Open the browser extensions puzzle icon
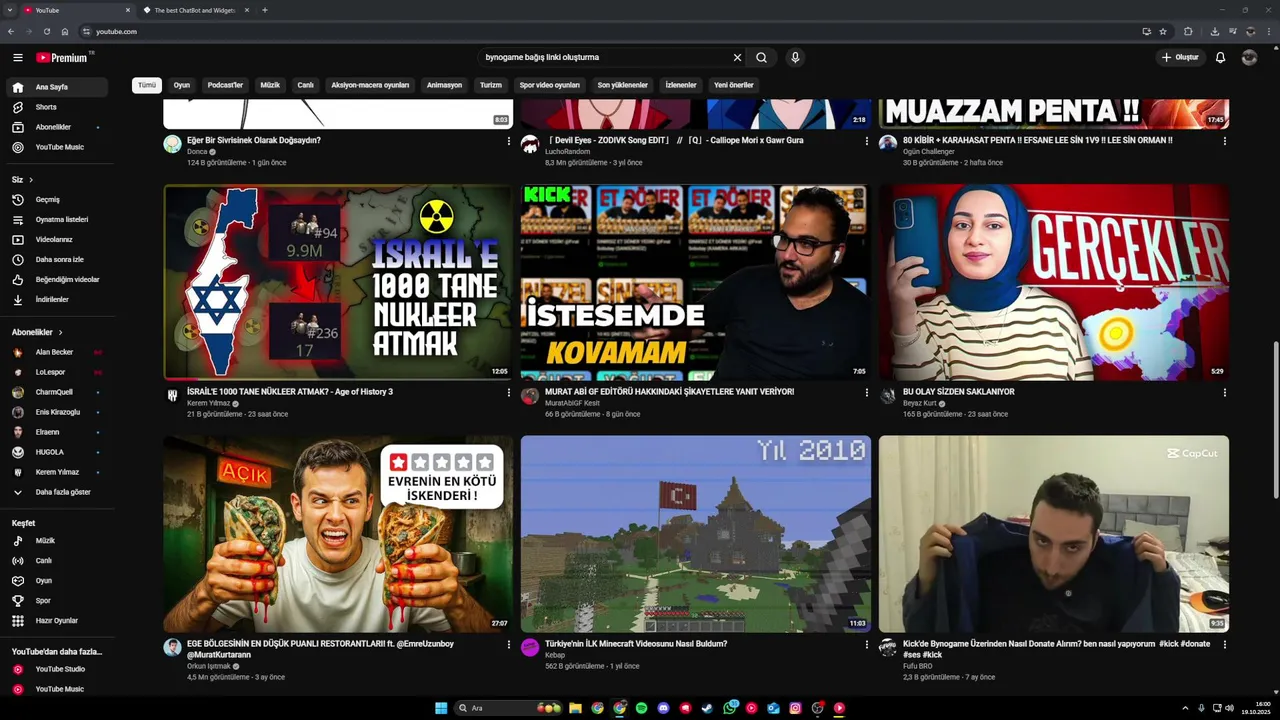 (1188, 31)
